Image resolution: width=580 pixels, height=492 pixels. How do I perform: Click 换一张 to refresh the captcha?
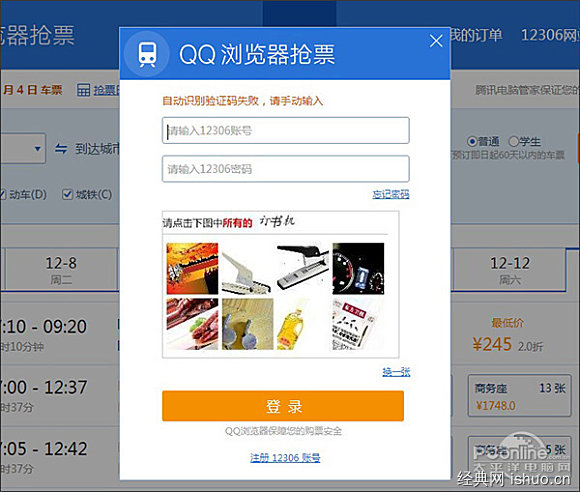click(396, 371)
